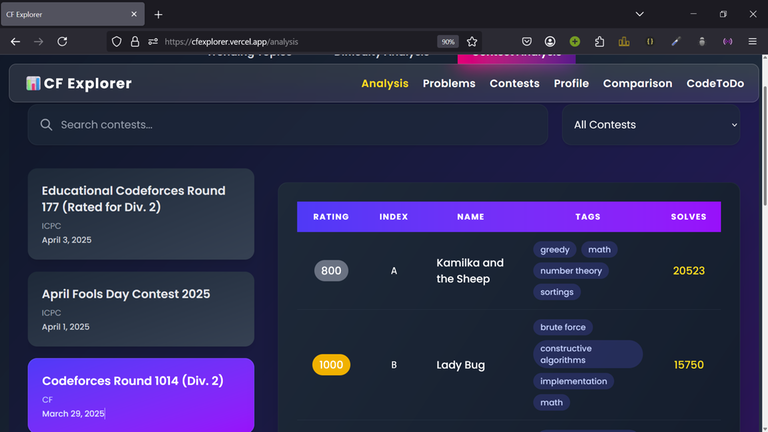768x432 pixels.
Task: Open the Firefox account profile icon
Action: pos(550,42)
